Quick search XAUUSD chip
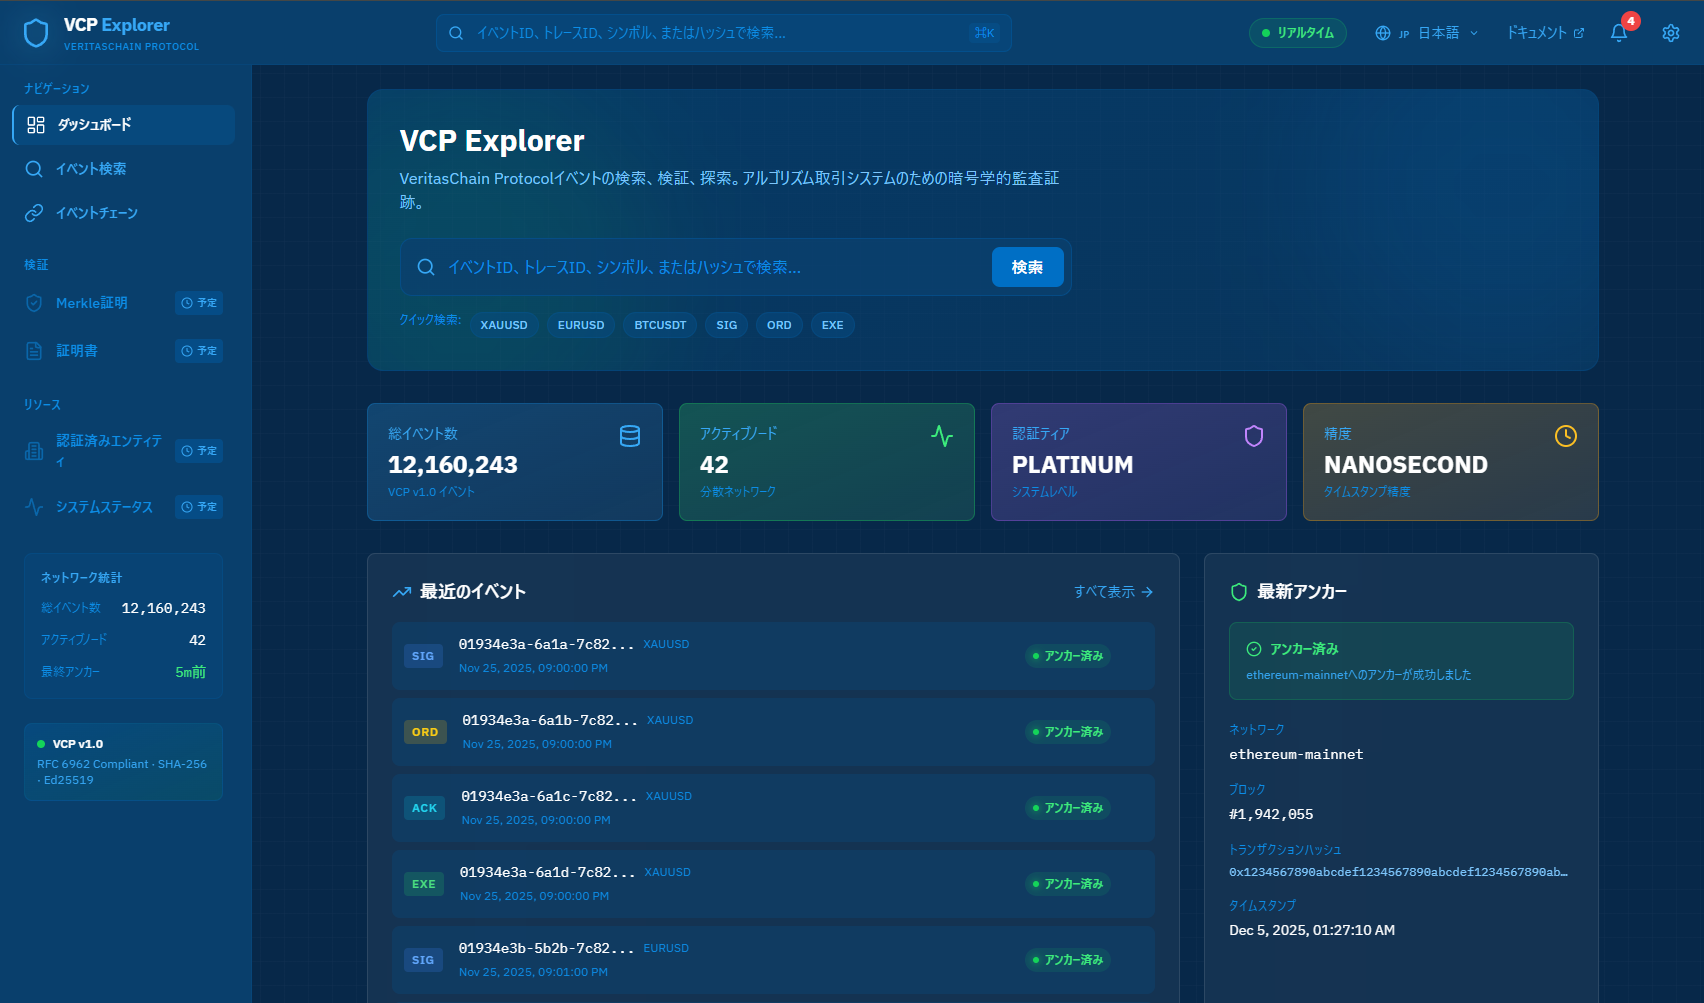Image resolution: width=1704 pixels, height=1003 pixels. [504, 325]
